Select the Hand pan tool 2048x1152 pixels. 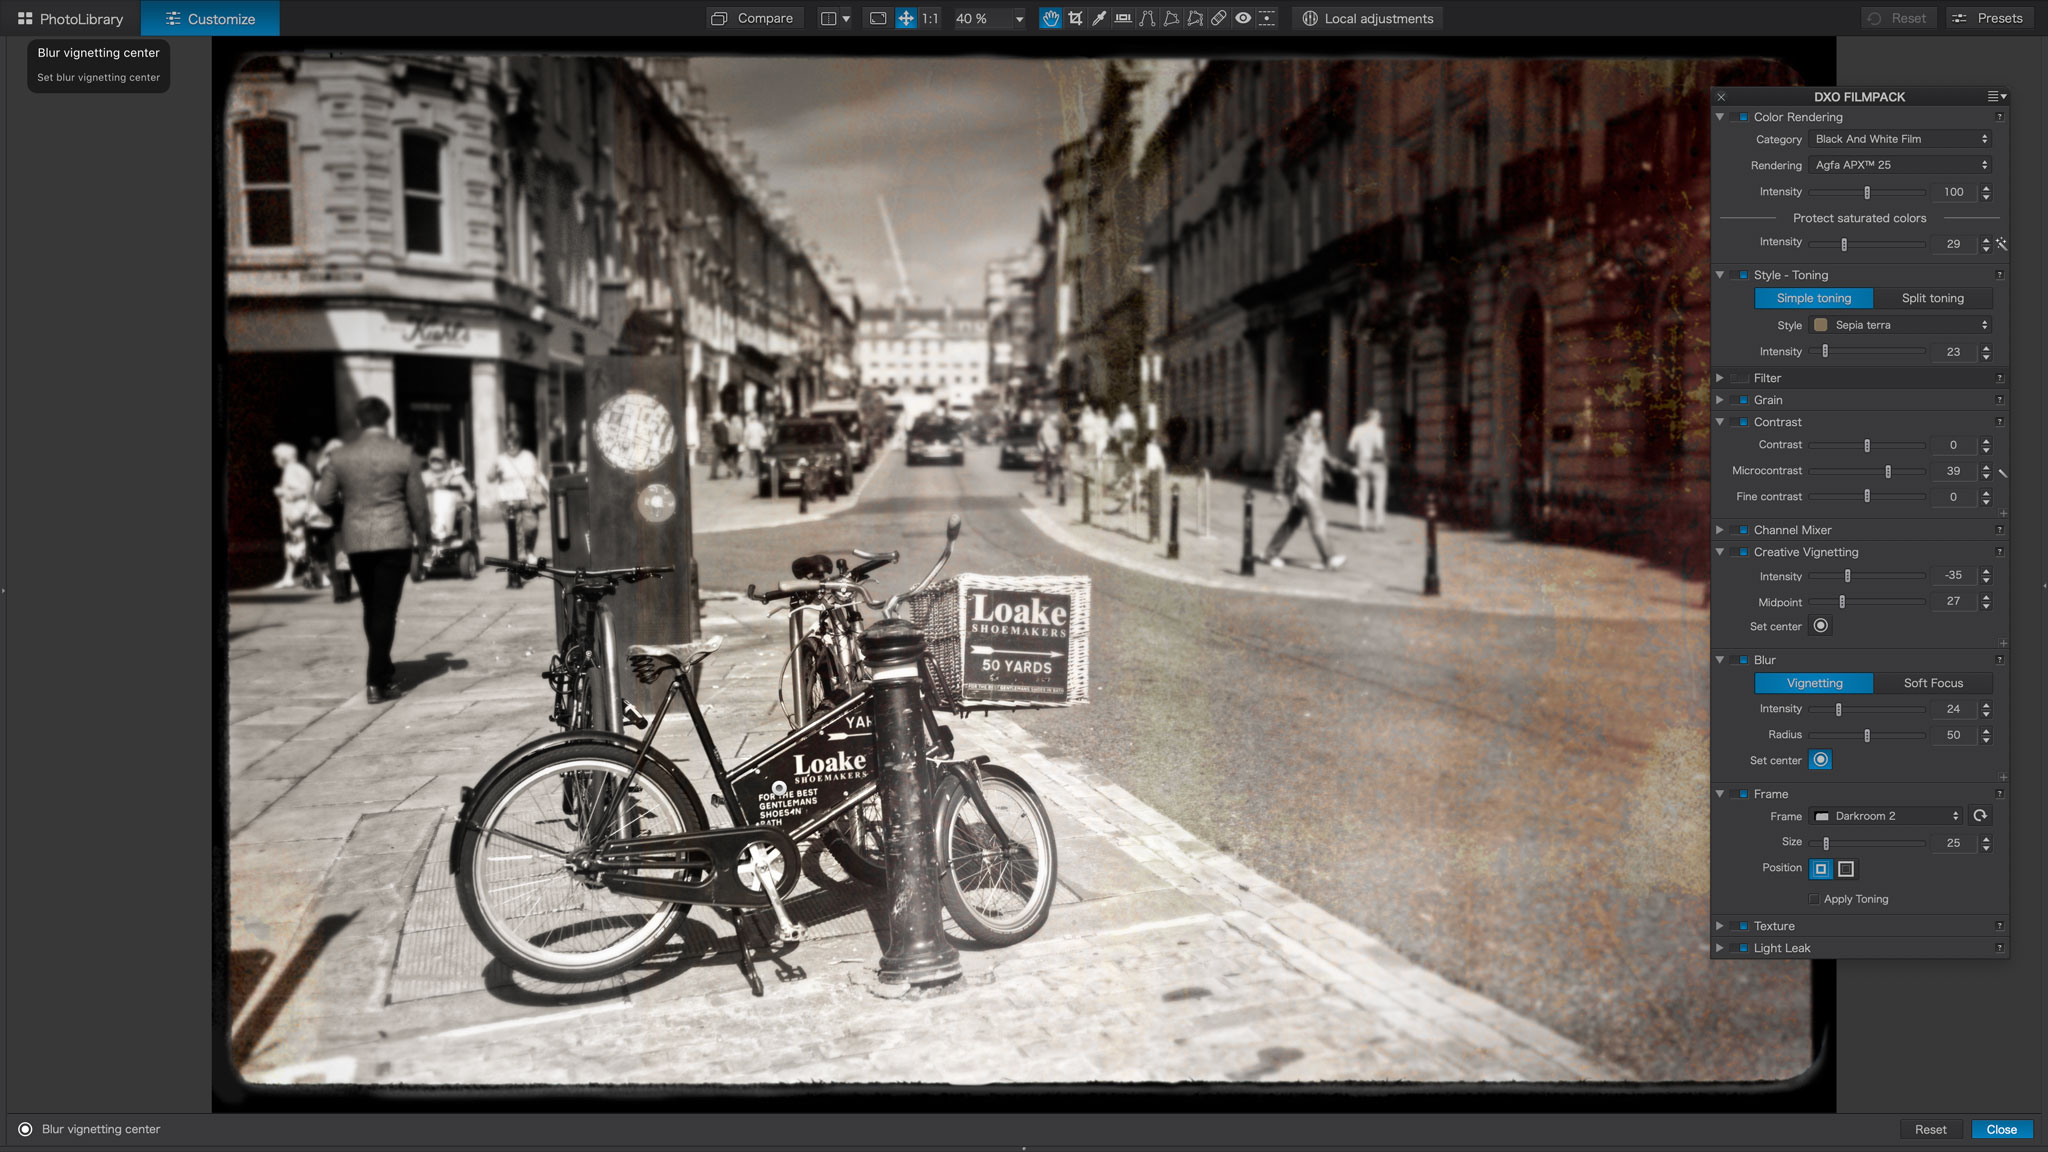coord(1050,18)
